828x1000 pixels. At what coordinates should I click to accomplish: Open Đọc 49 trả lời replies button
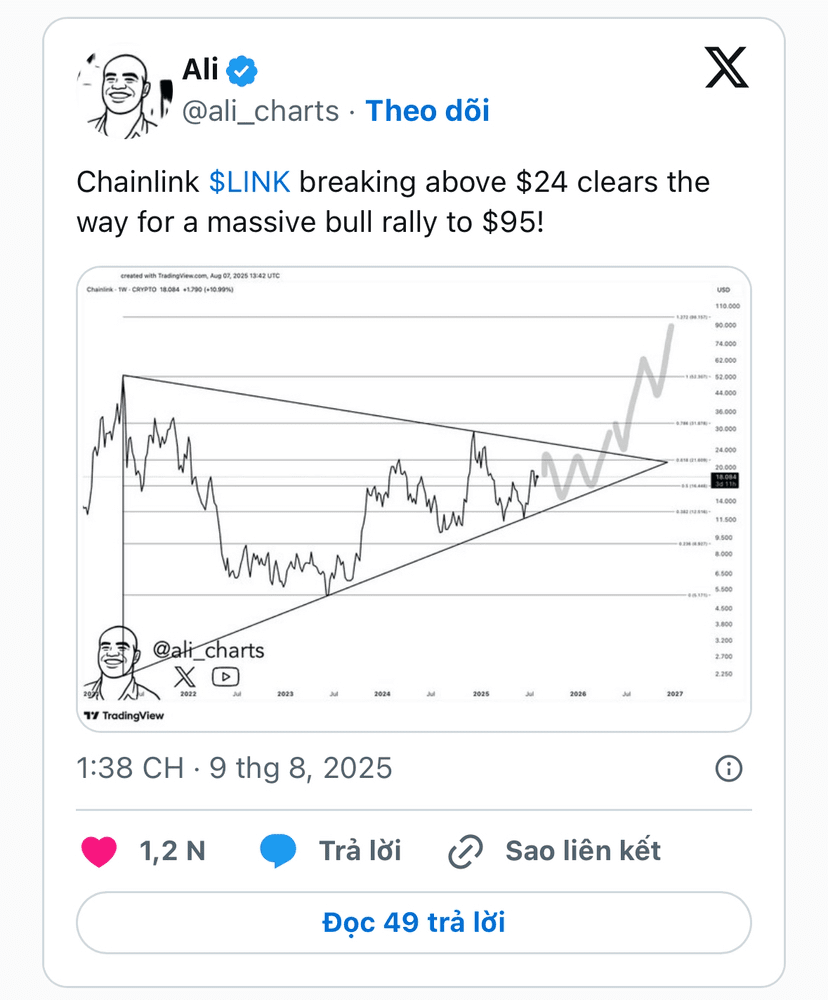click(414, 923)
